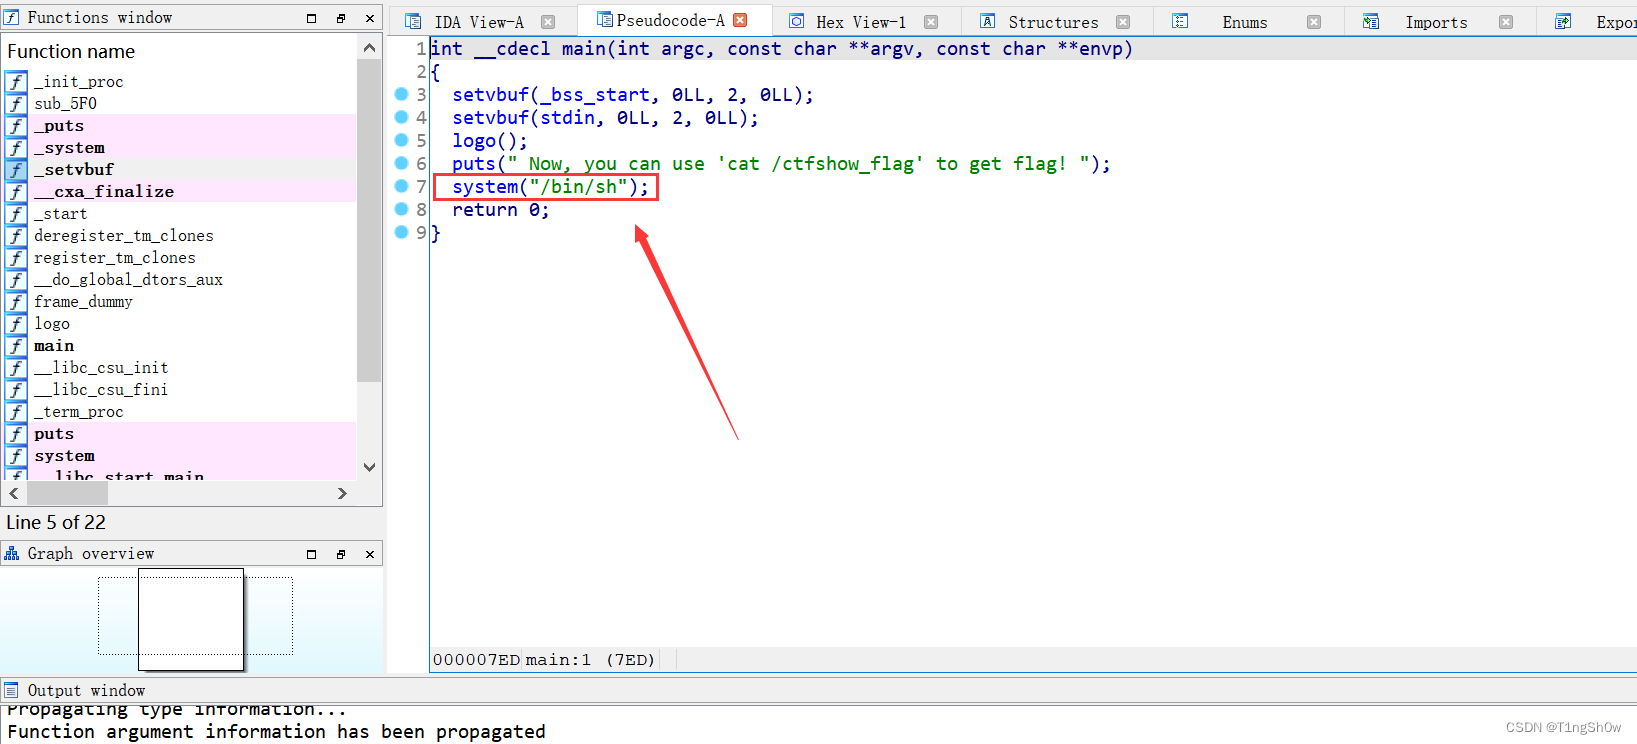Select __libc_csu_fini function
1637x744 pixels.
pyautogui.click(x=101, y=390)
